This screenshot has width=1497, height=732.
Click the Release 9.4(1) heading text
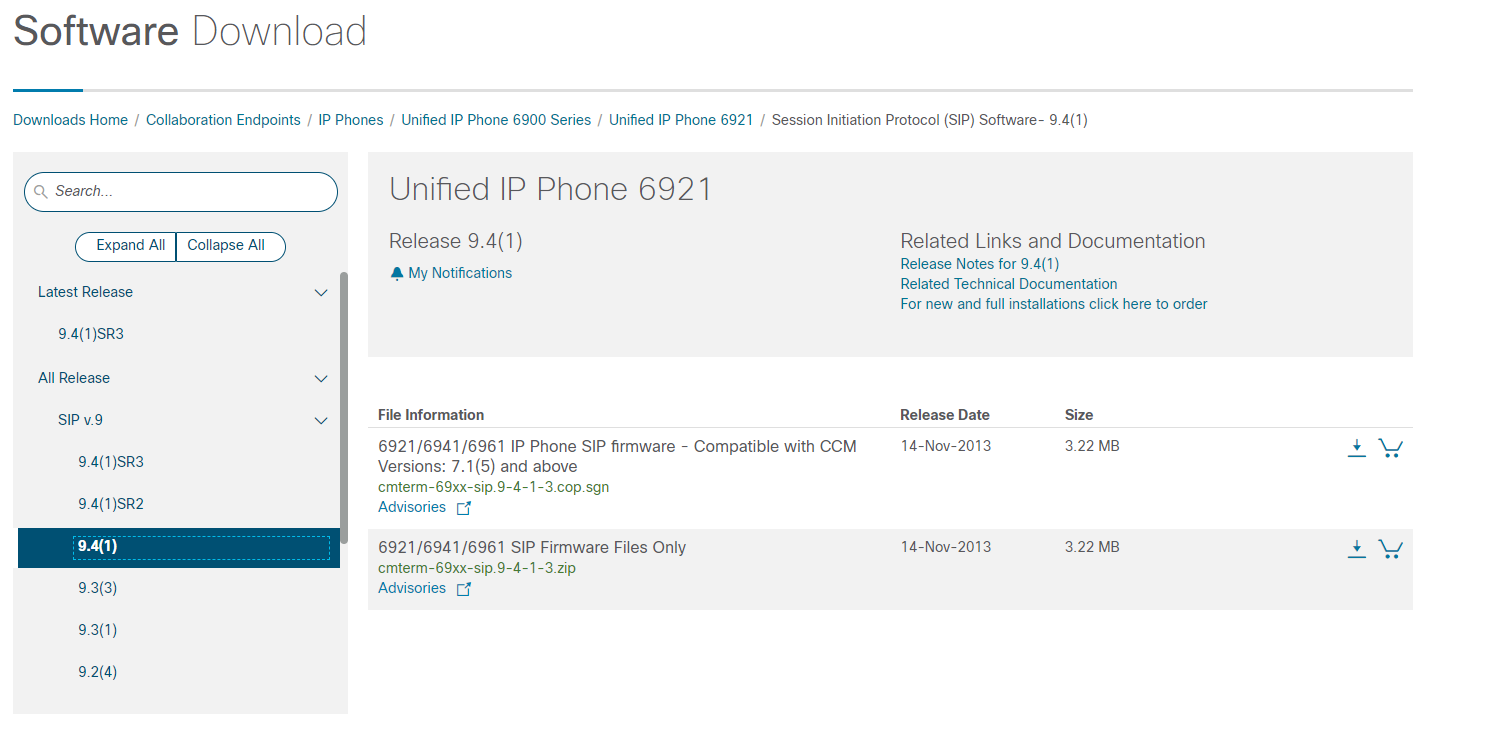456,241
